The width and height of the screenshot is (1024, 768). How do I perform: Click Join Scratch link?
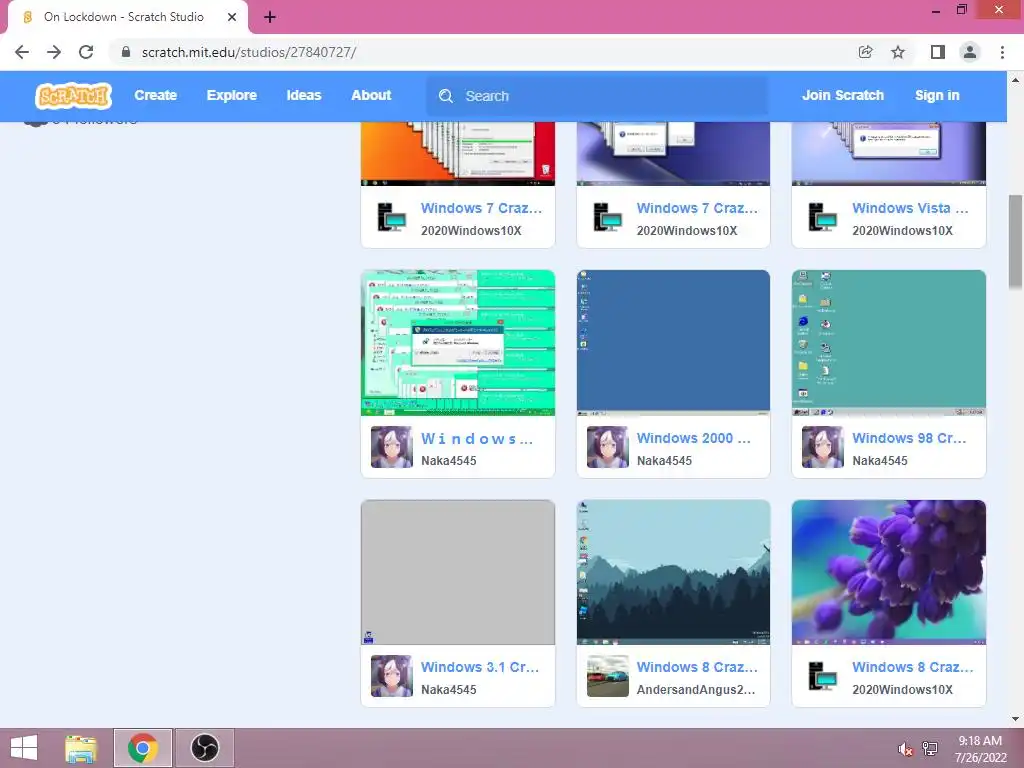click(842, 95)
